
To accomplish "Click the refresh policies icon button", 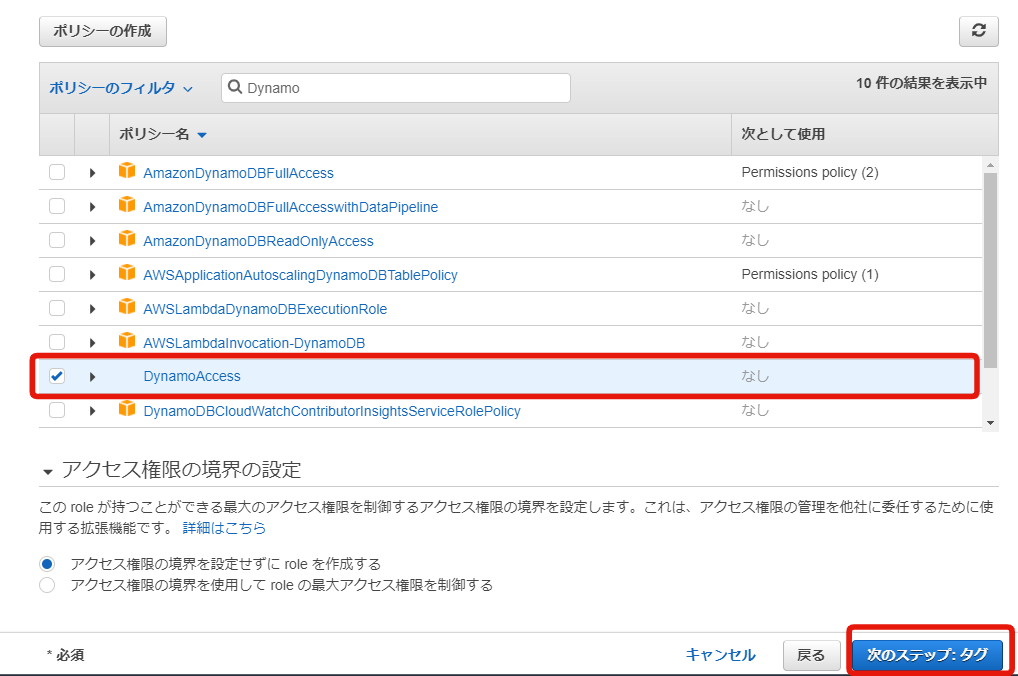I will tap(978, 31).
